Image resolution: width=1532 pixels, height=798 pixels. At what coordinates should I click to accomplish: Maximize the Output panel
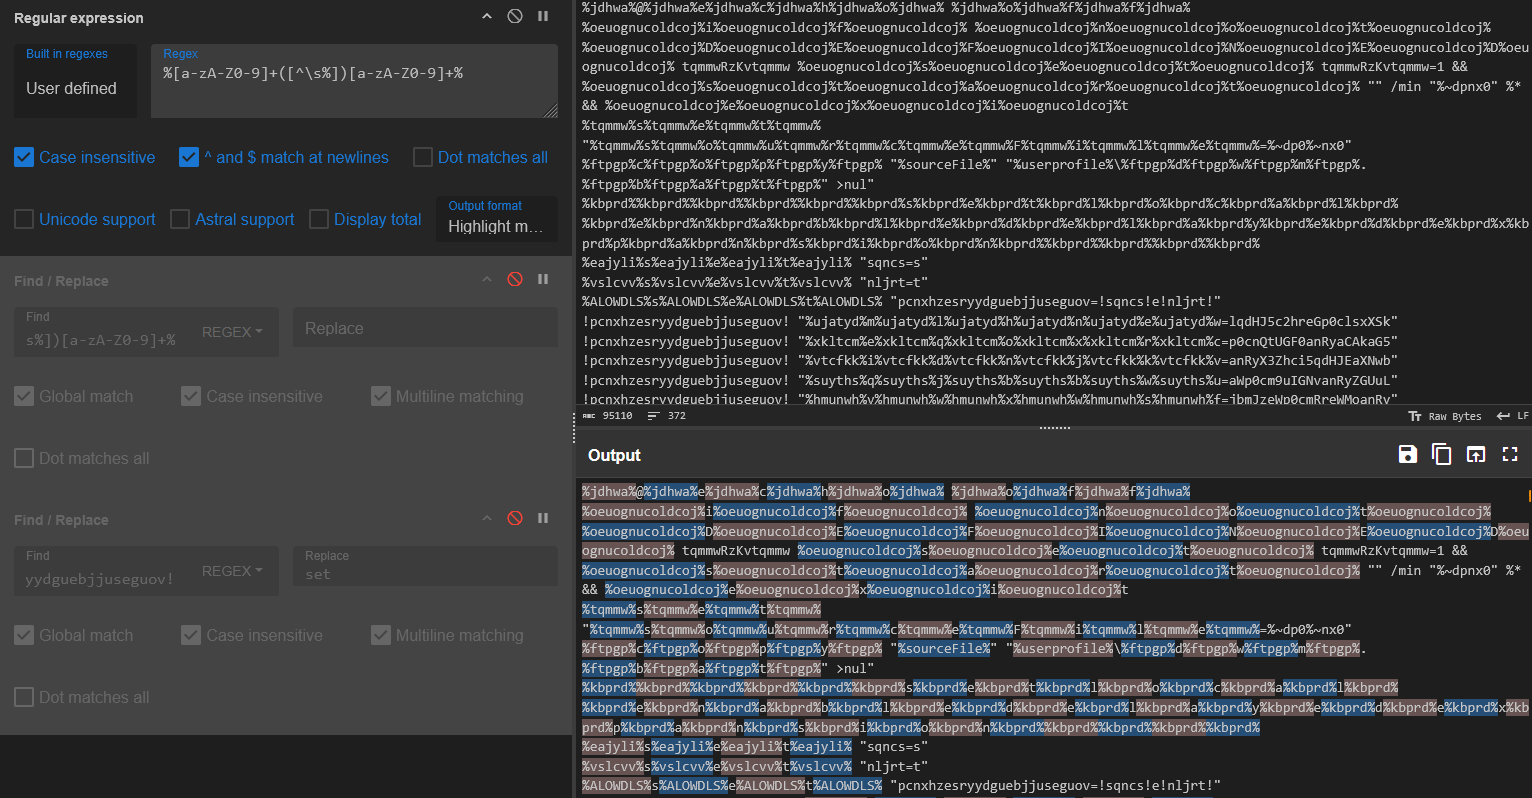coord(1509,453)
